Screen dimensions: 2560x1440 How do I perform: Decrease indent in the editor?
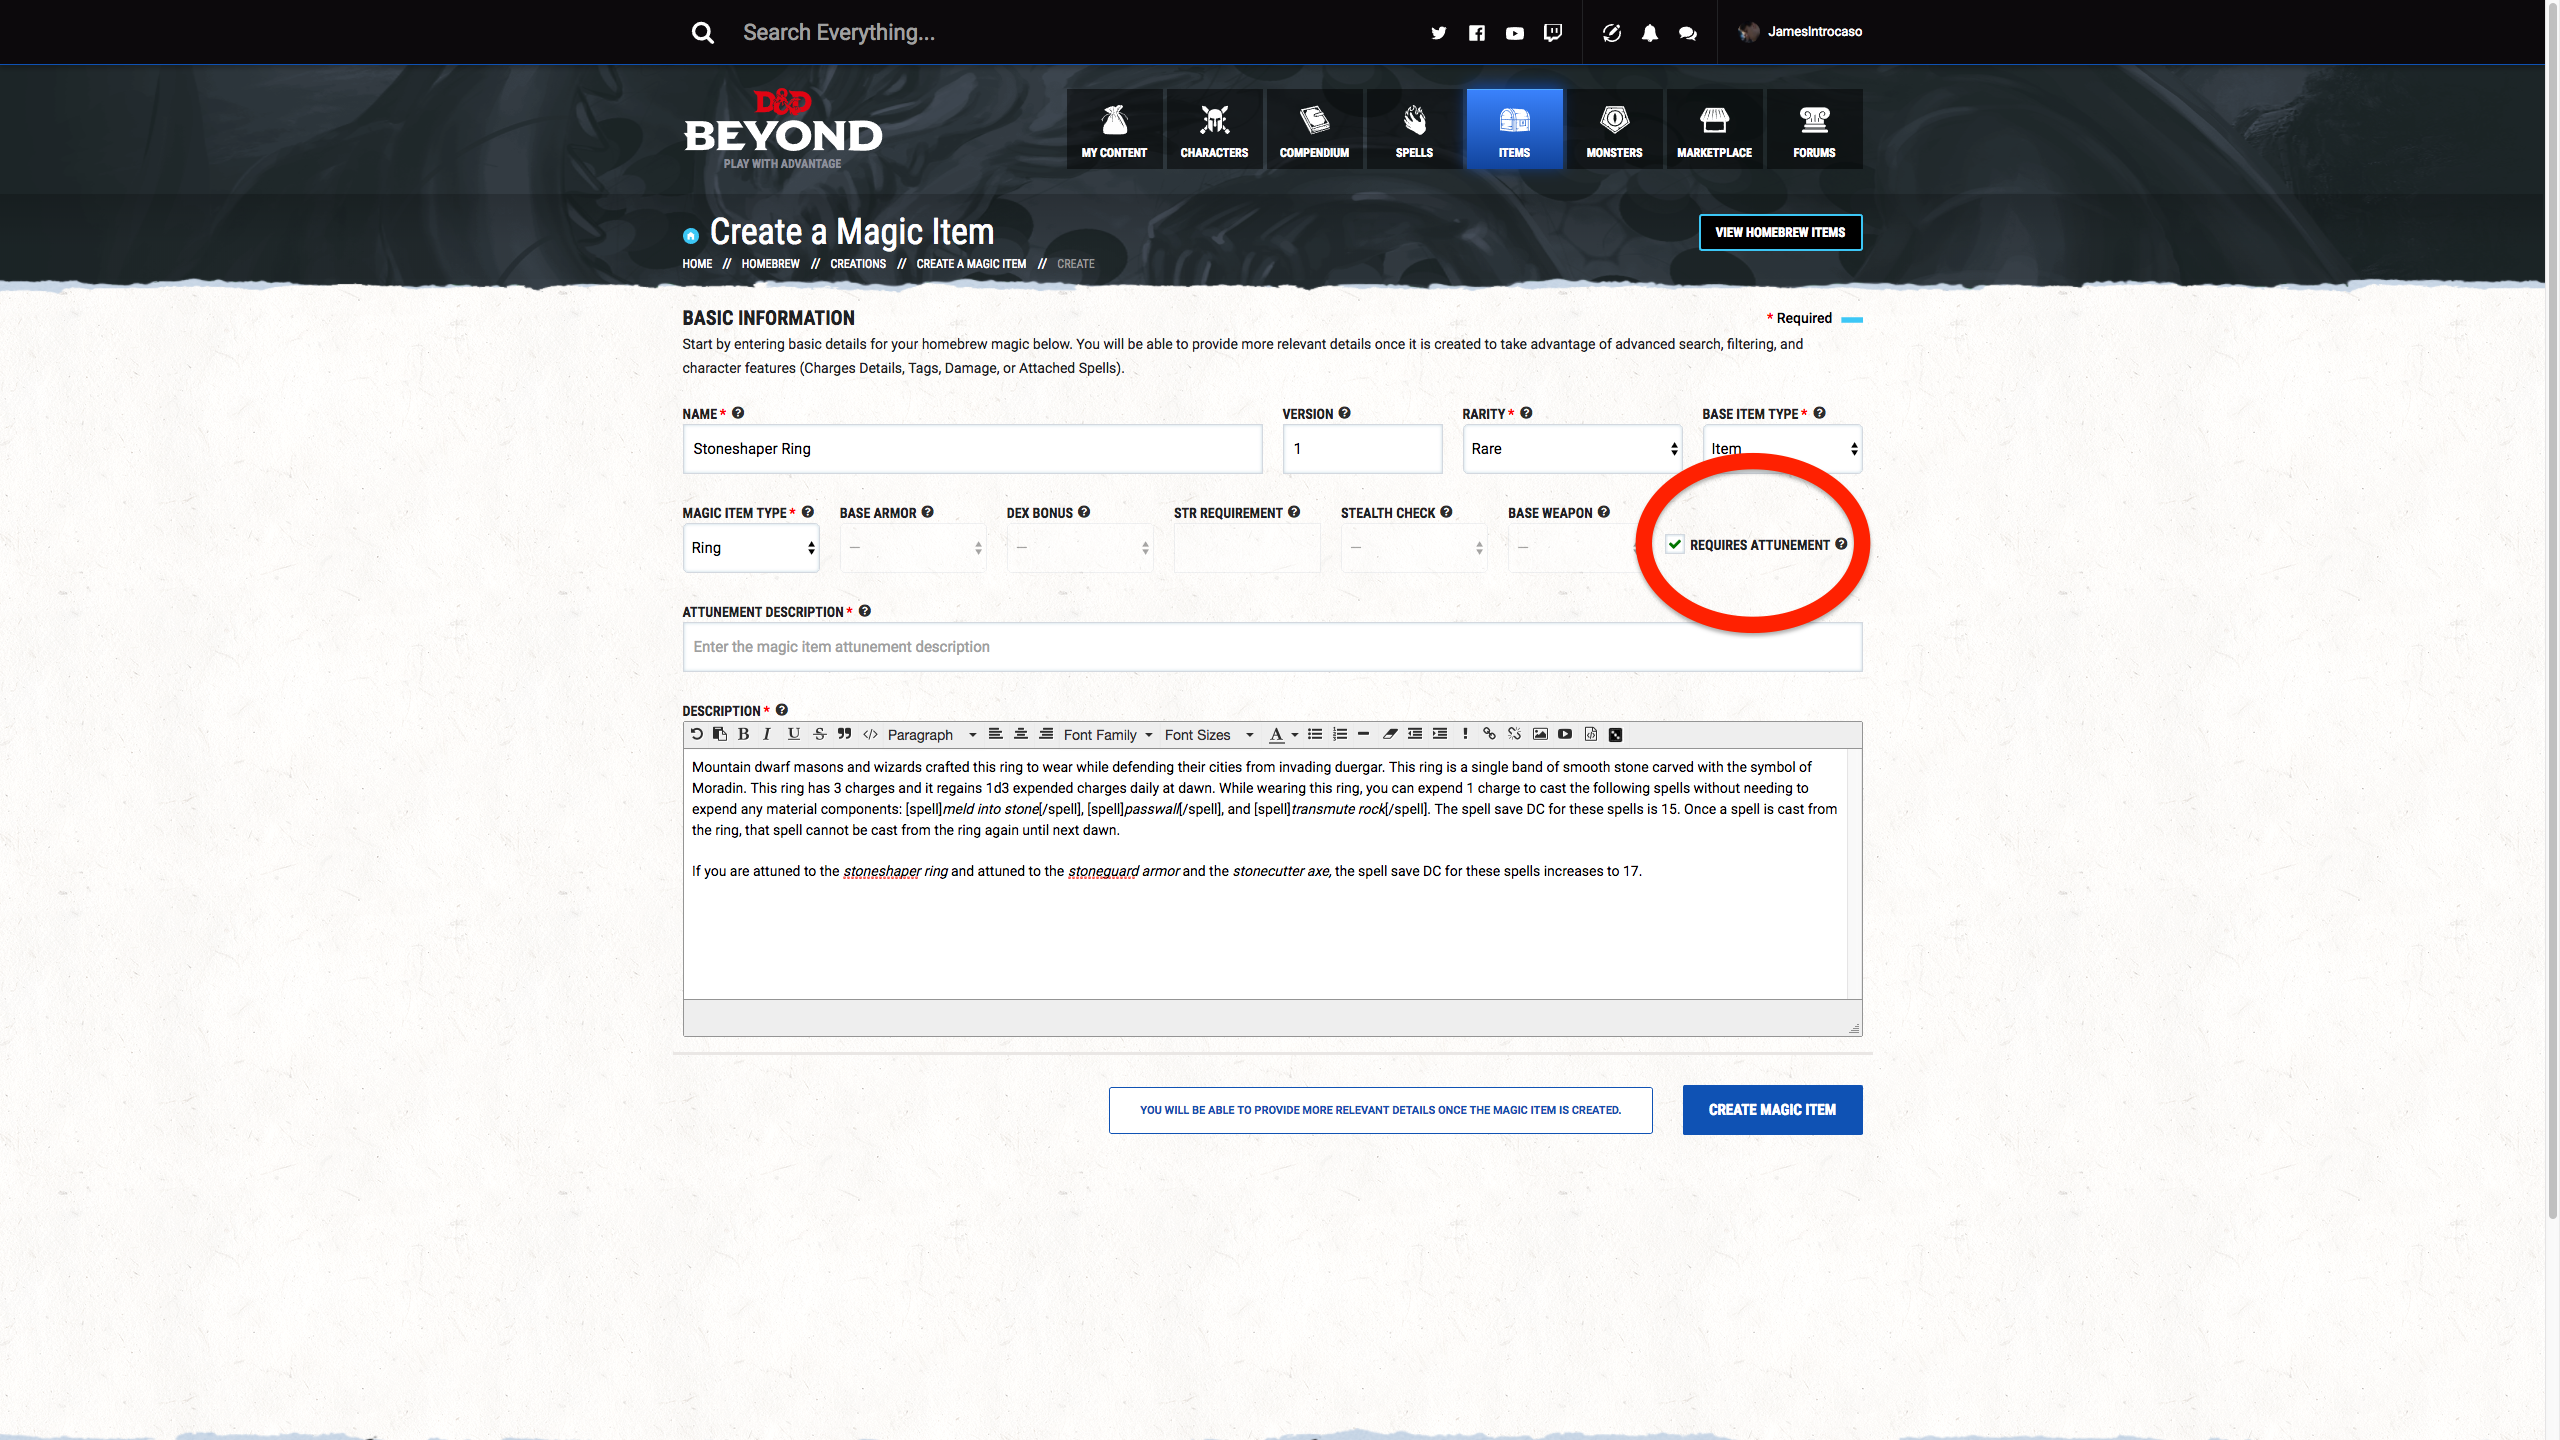click(1415, 734)
